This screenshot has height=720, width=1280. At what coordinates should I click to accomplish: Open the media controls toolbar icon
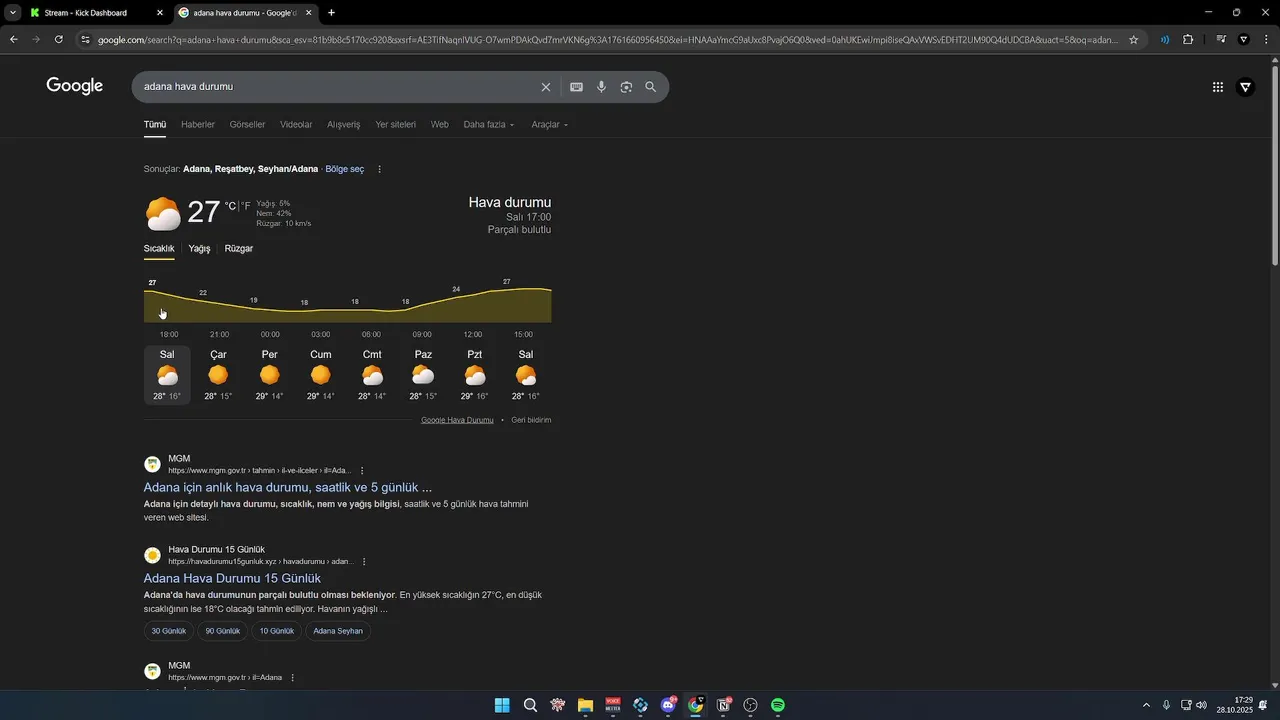pos(1220,40)
